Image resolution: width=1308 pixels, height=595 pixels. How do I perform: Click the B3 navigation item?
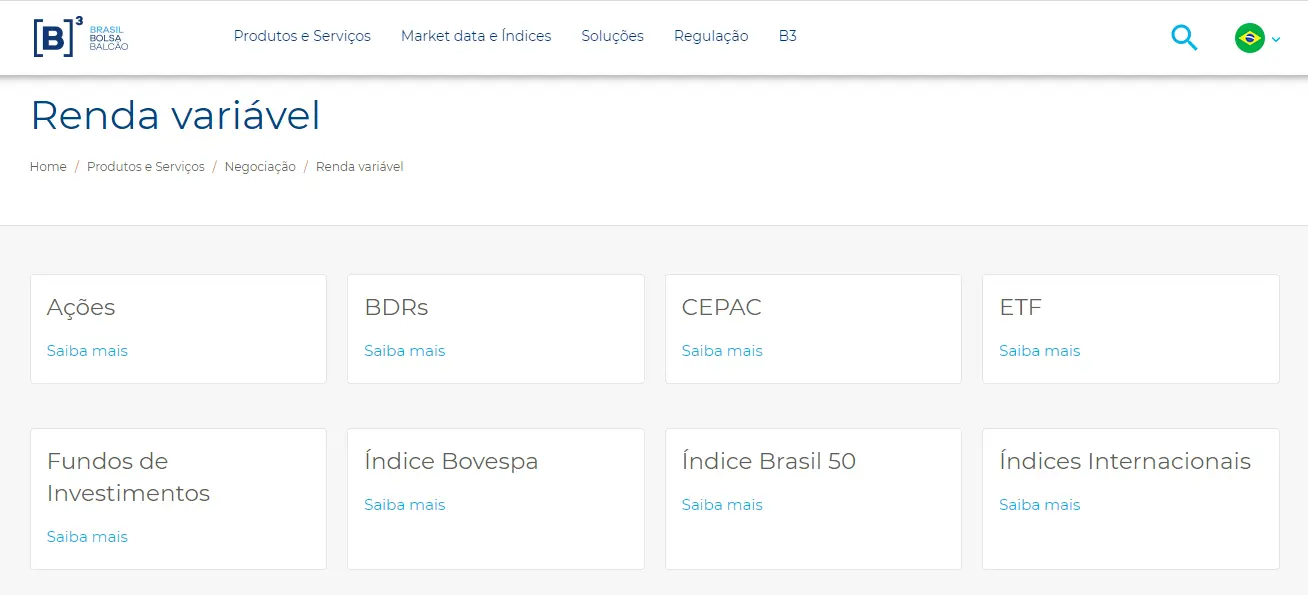point(788,36)
